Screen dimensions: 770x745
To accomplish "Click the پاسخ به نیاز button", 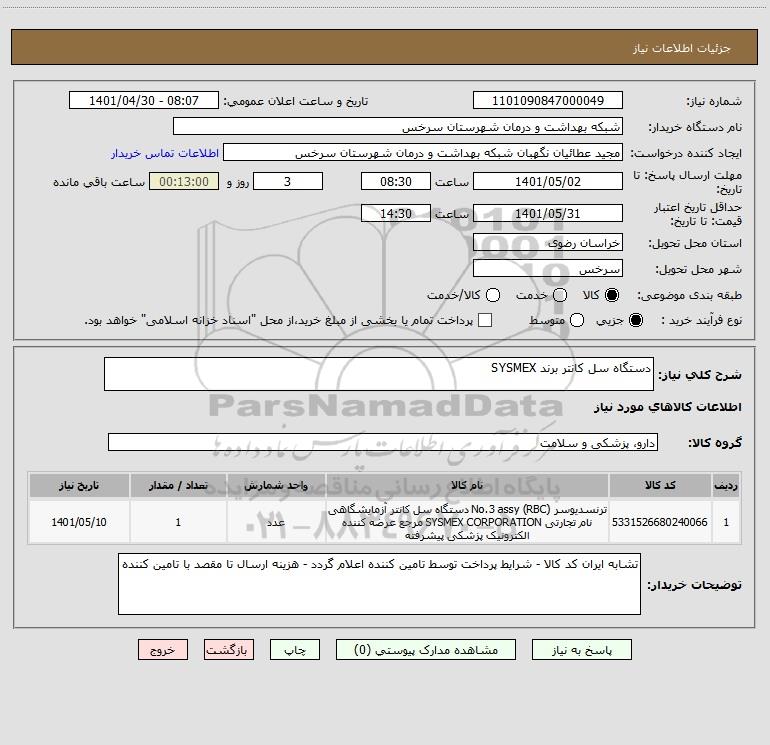I will (x=582, y=650).
